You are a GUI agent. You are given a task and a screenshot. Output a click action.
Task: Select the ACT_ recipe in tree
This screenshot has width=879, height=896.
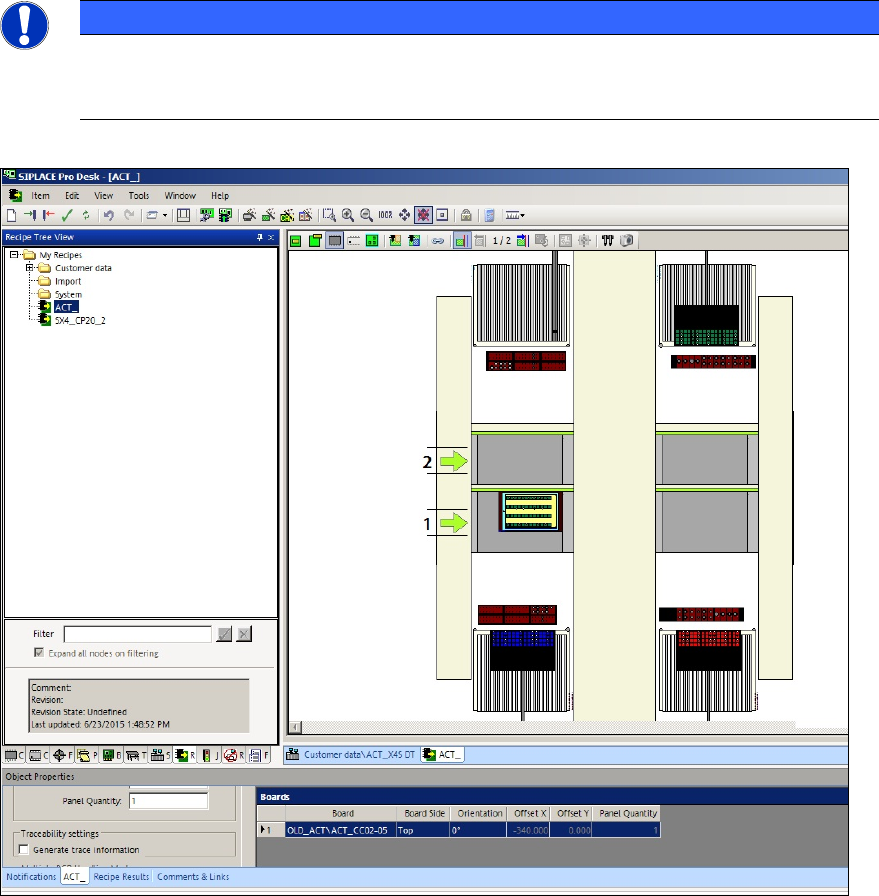point(66,307)
